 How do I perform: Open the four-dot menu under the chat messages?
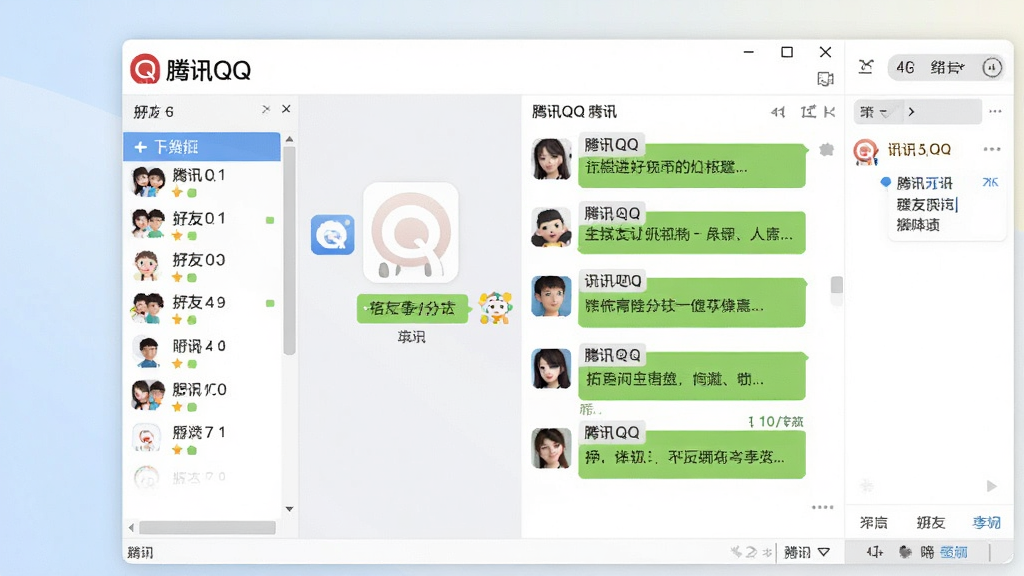(822, 507)
